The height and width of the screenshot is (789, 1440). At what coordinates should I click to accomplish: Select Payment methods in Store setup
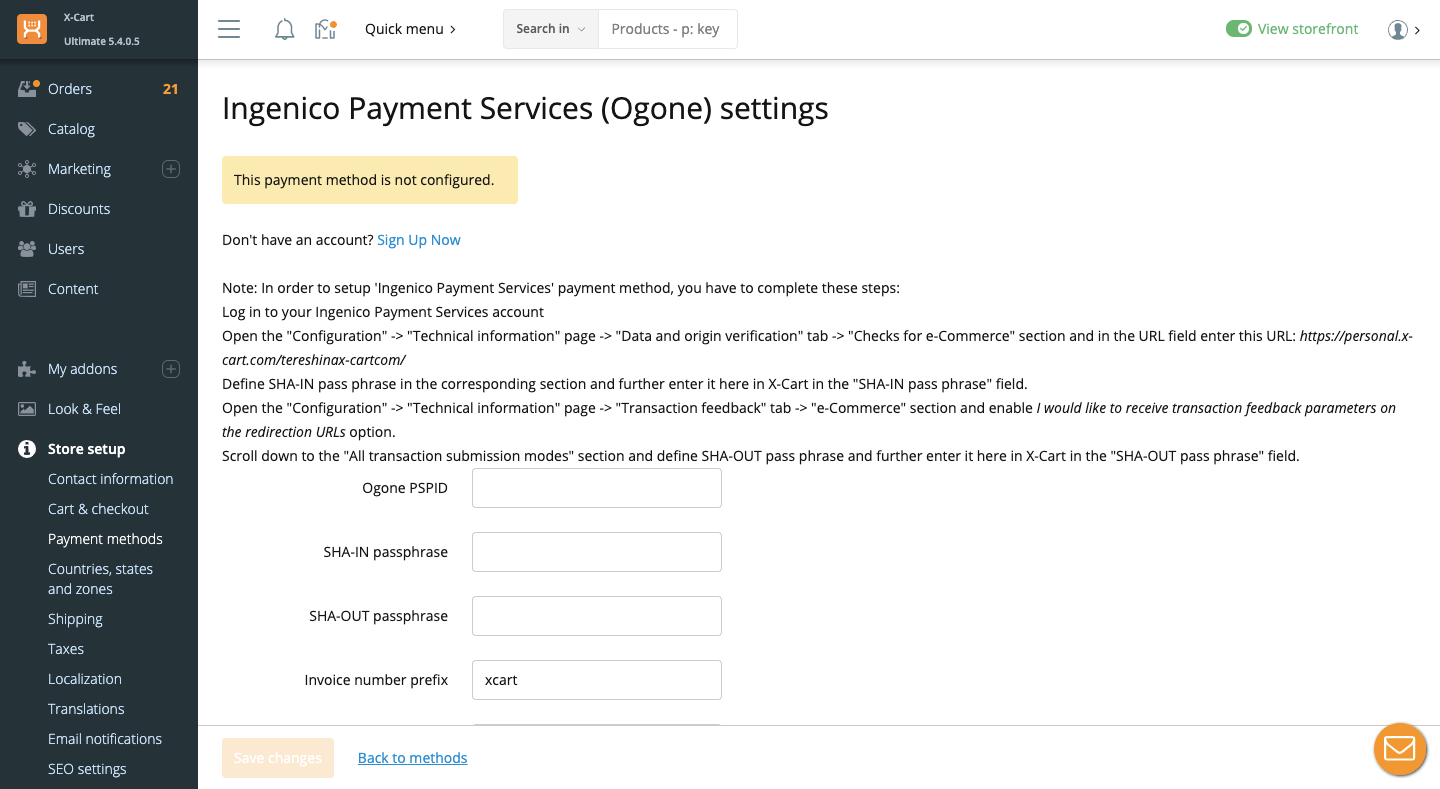pyautogui.click(x=105, y=539)
